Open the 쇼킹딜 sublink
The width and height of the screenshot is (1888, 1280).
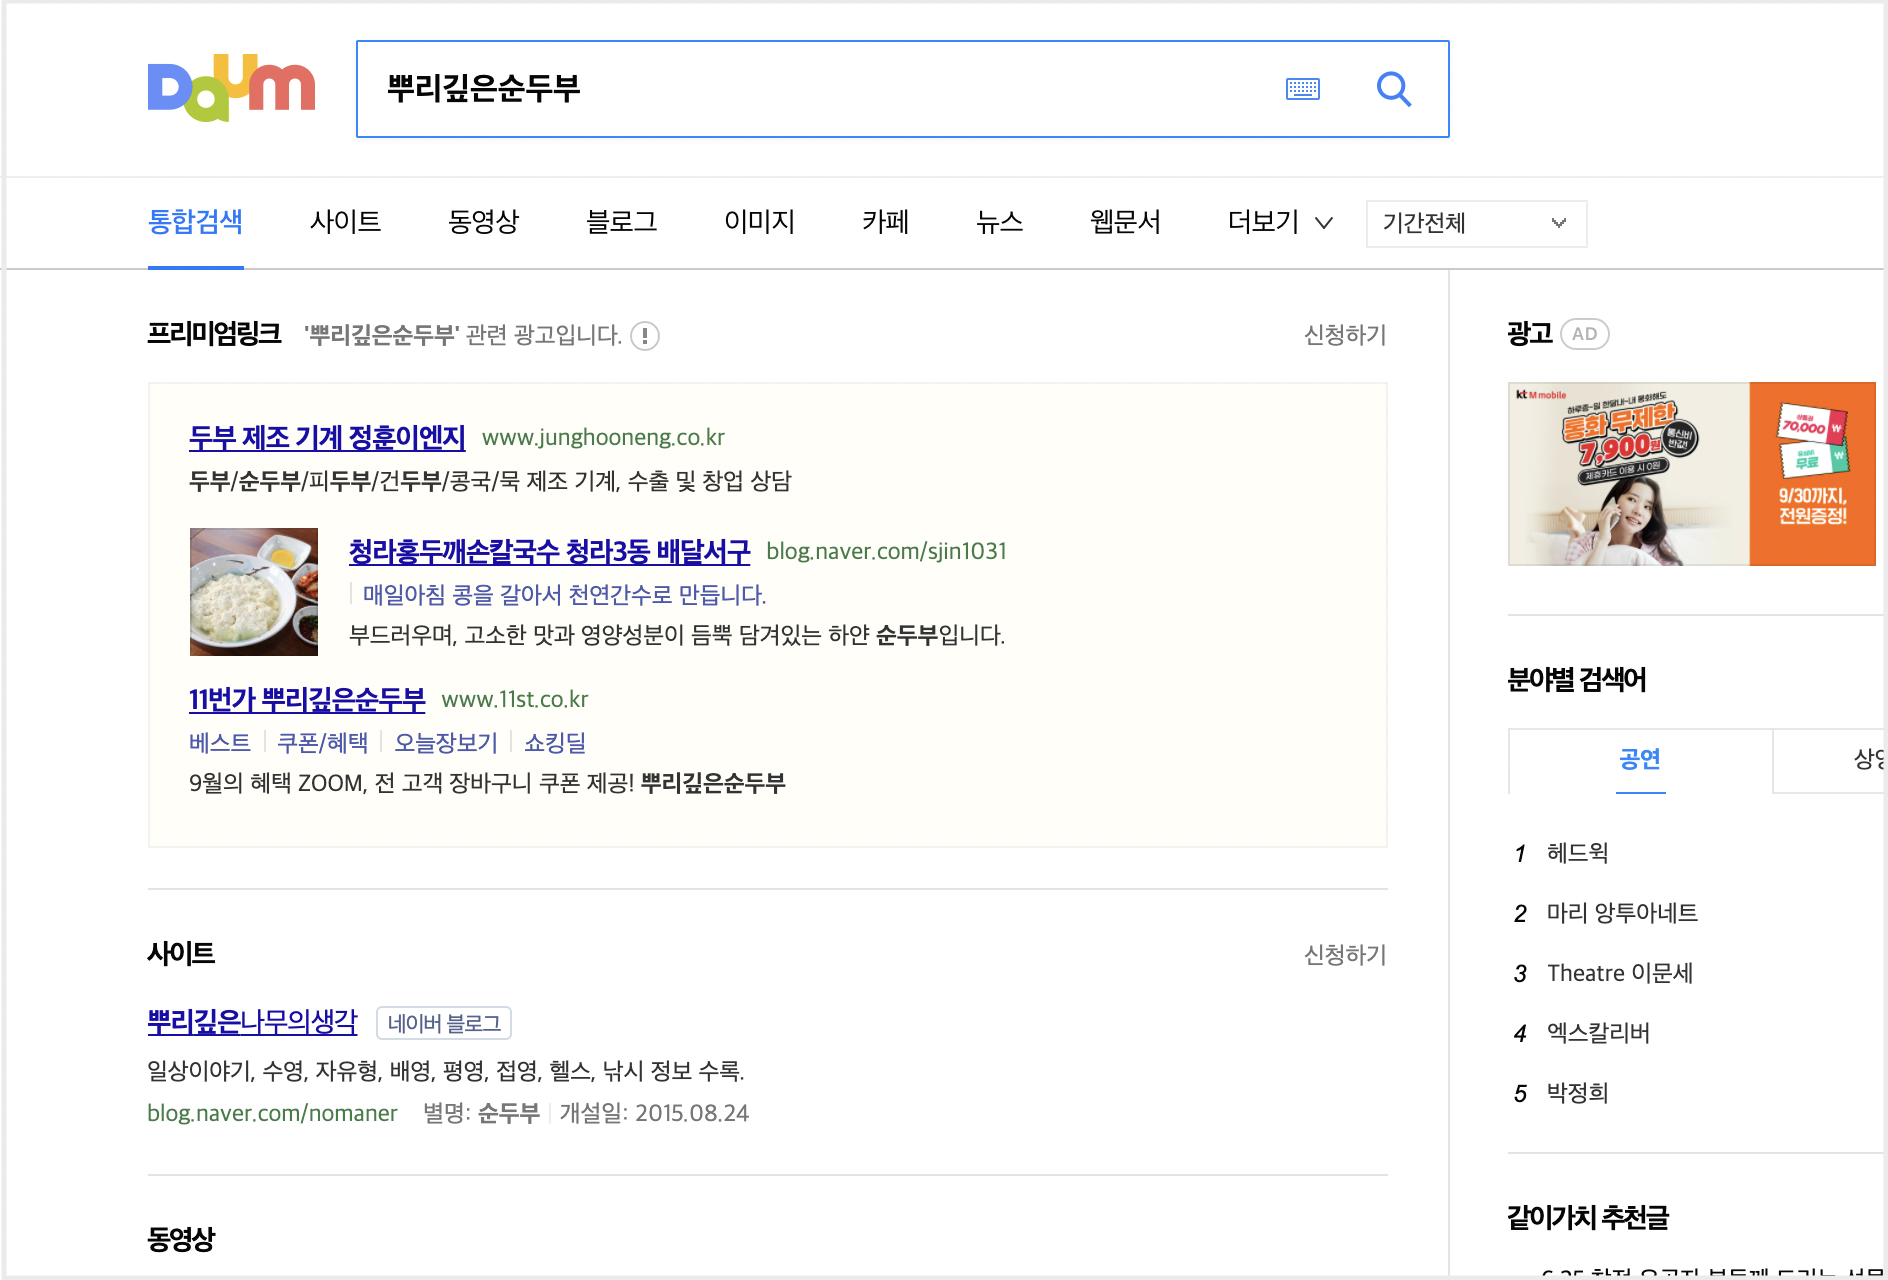click(555, 743)
